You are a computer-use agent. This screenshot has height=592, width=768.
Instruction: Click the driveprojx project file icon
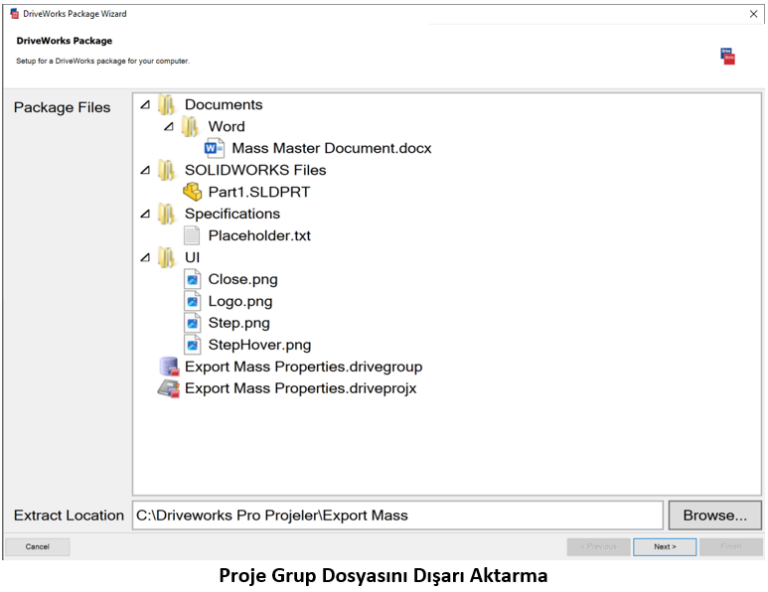[169, 388]
